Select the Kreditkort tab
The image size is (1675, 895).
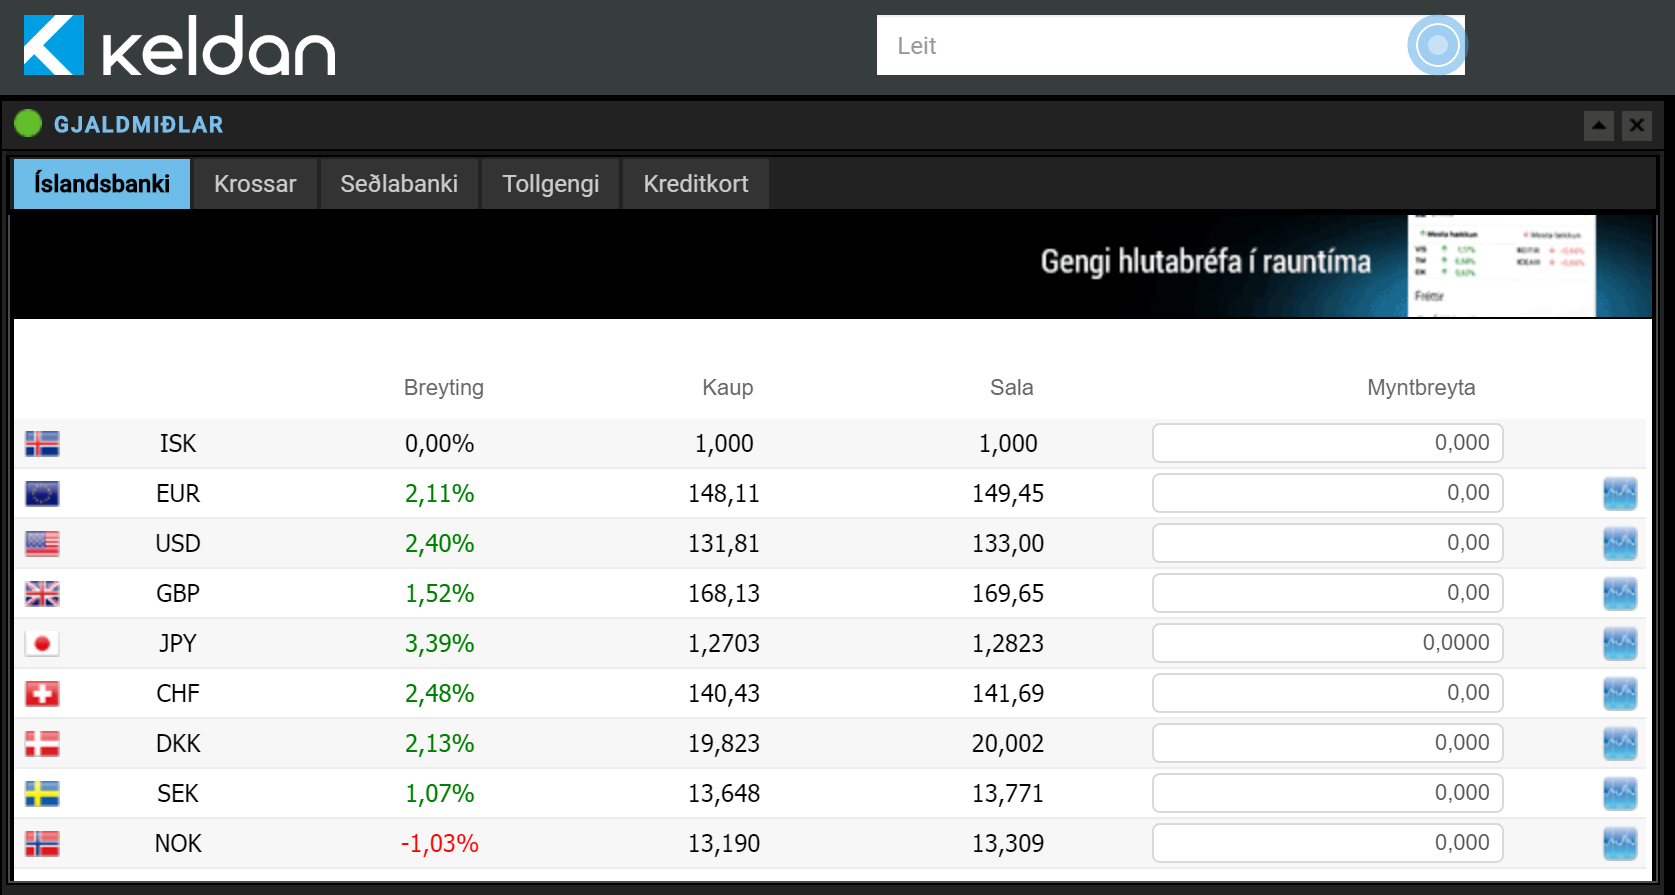[x=696, y=184]
